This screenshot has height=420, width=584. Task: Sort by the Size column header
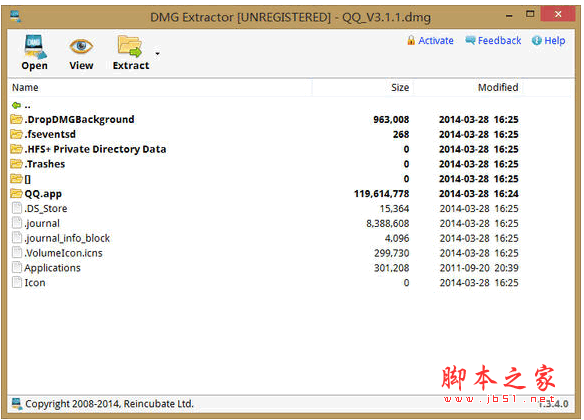point(400,88)
